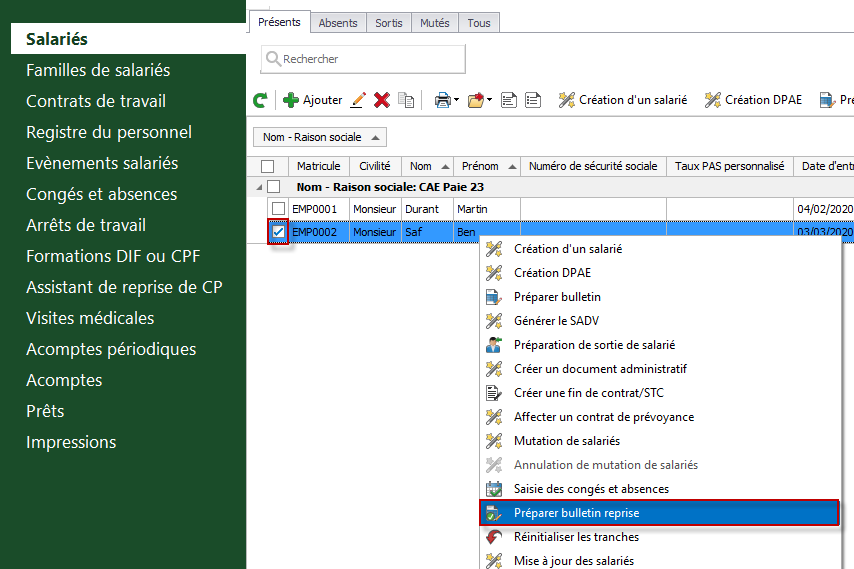854x569 pixels.
Task: Collapse the CAE Paie 23 group
Action: (x=259, y=187)
